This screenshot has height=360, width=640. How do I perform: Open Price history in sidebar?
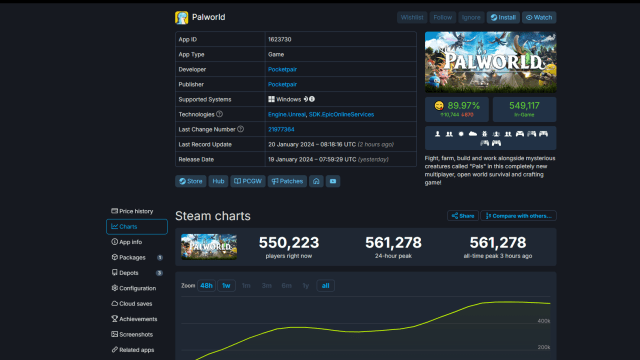pyautogui.click(x=136, y=211)
